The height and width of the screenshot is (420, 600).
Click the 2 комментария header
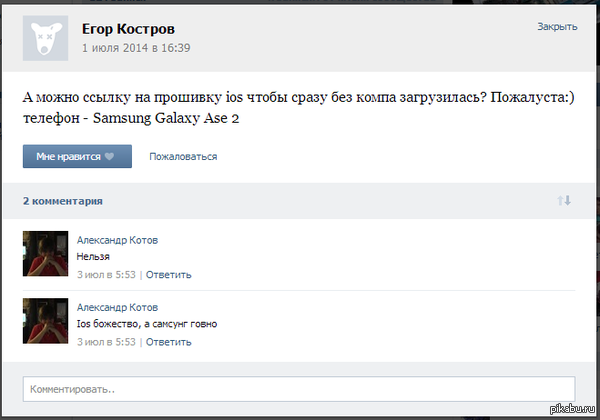tap(62, 201)
